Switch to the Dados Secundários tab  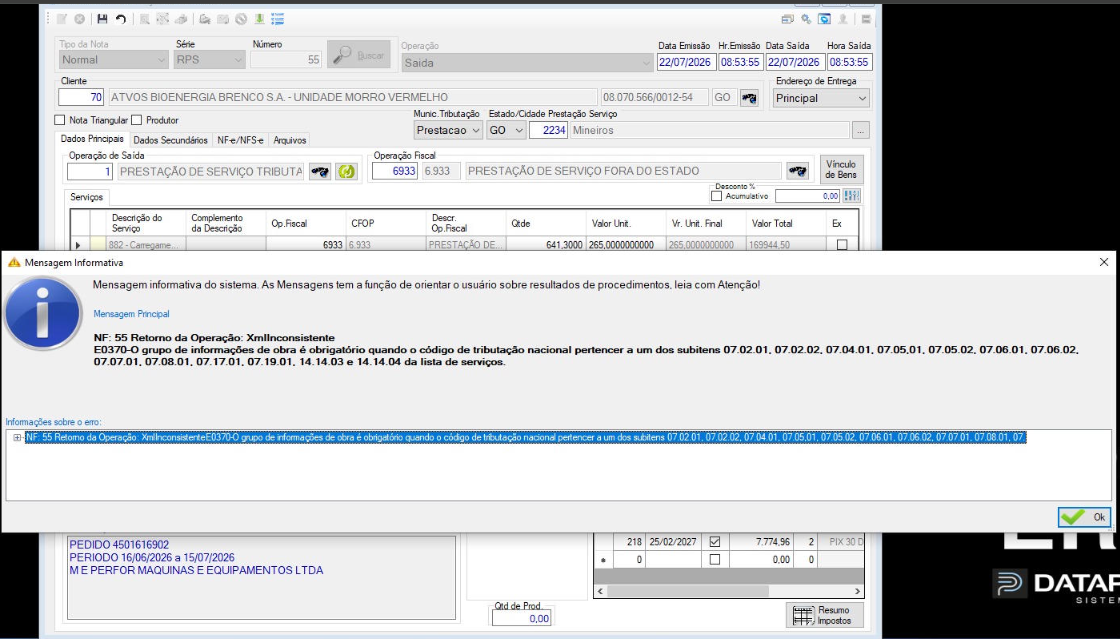(x=170, y=140)
